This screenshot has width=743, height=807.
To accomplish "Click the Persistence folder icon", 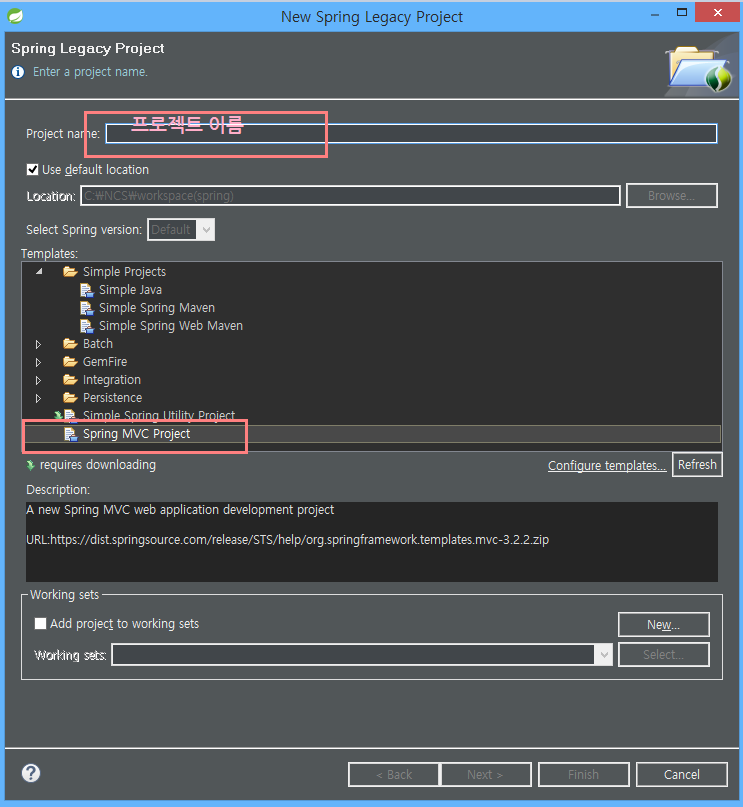I will click(70, 398).
